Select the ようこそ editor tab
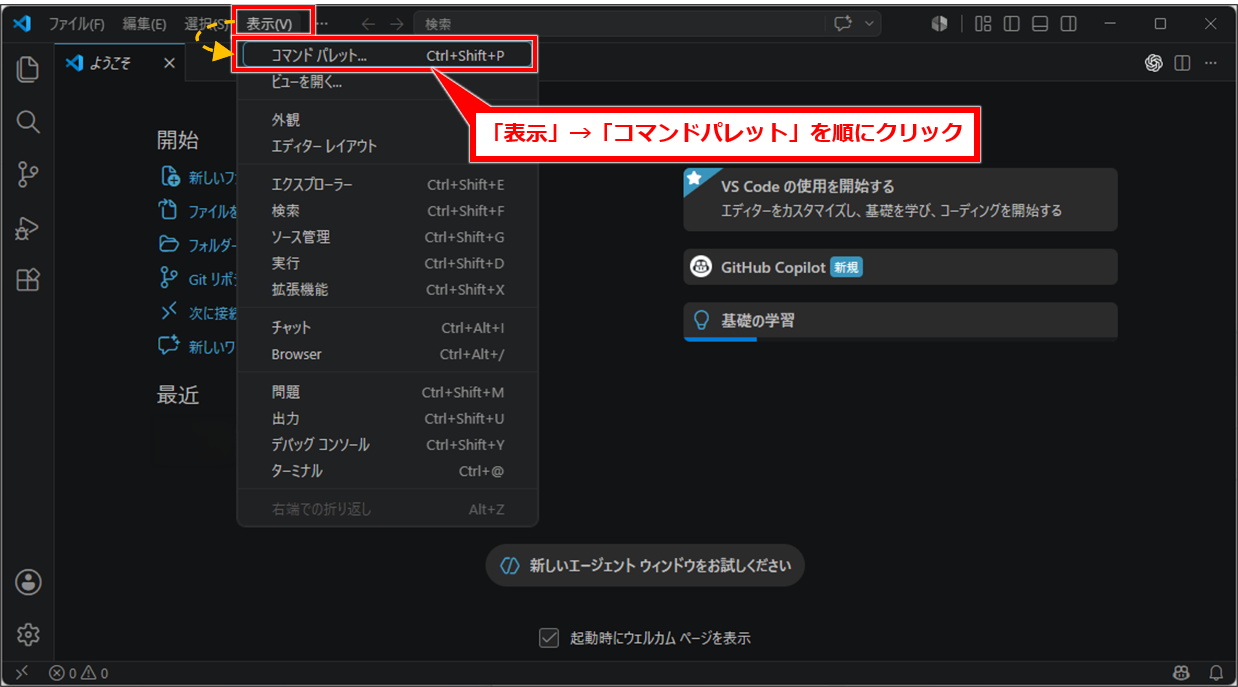 120,63
